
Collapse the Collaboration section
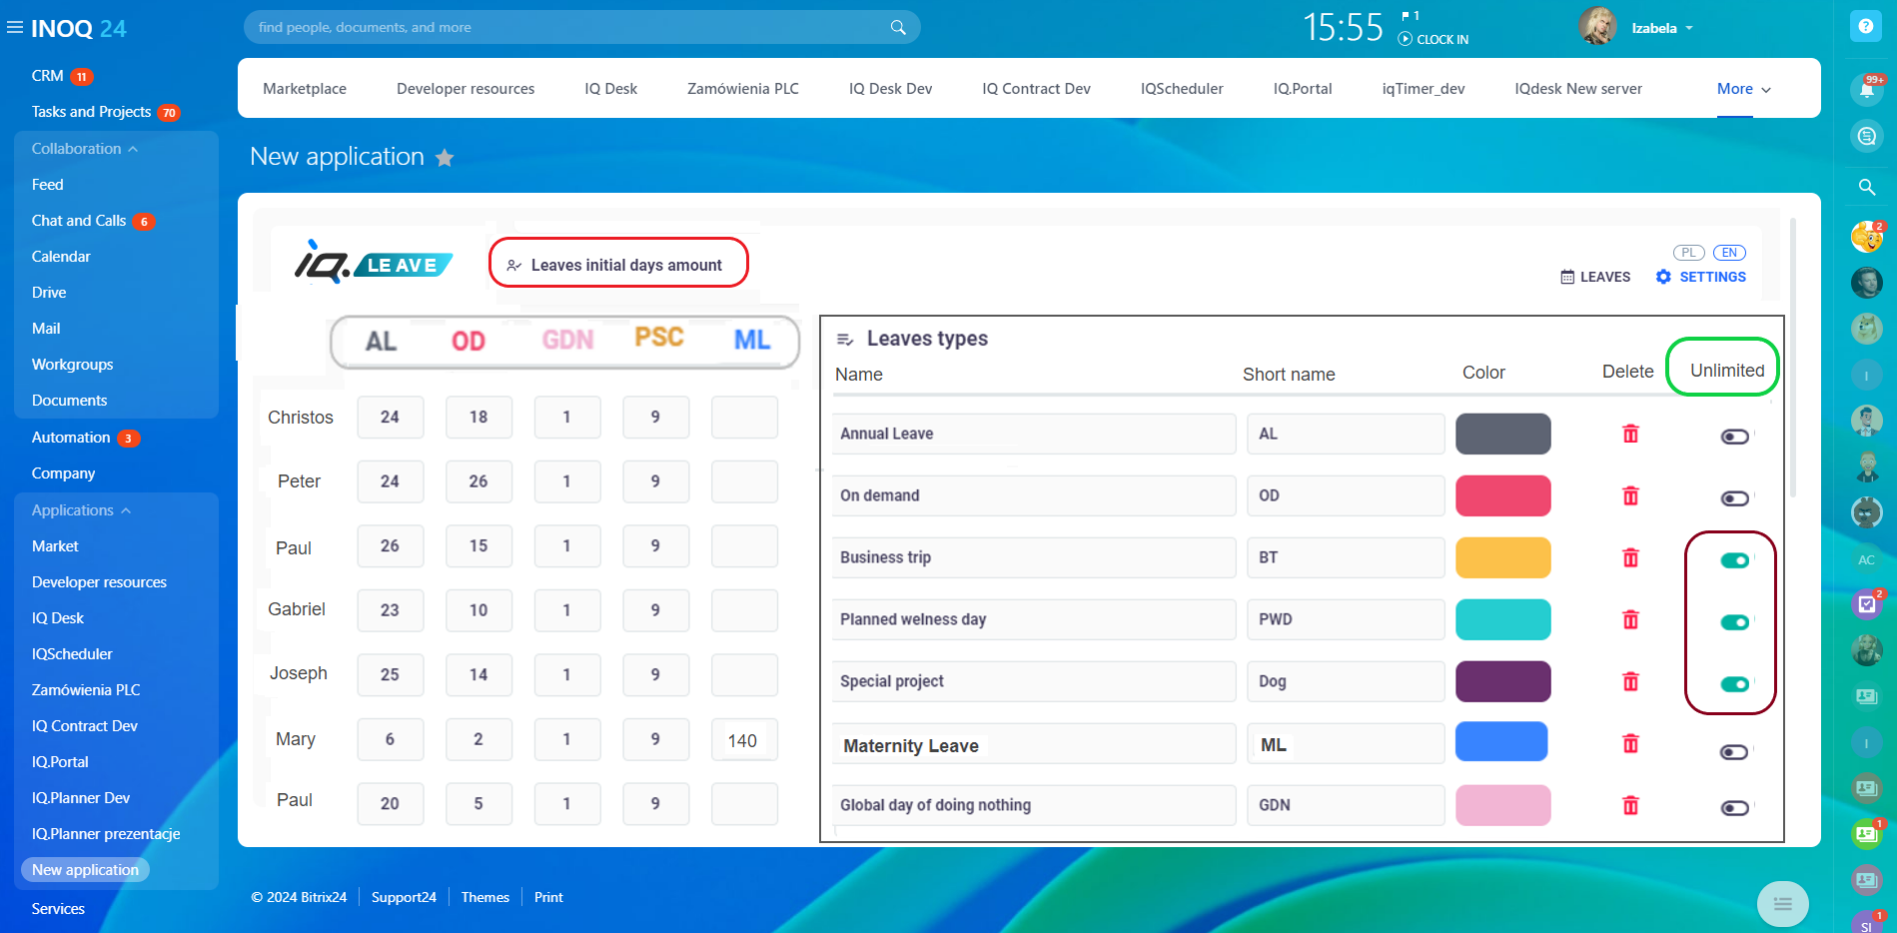click(x=85, y=148)
